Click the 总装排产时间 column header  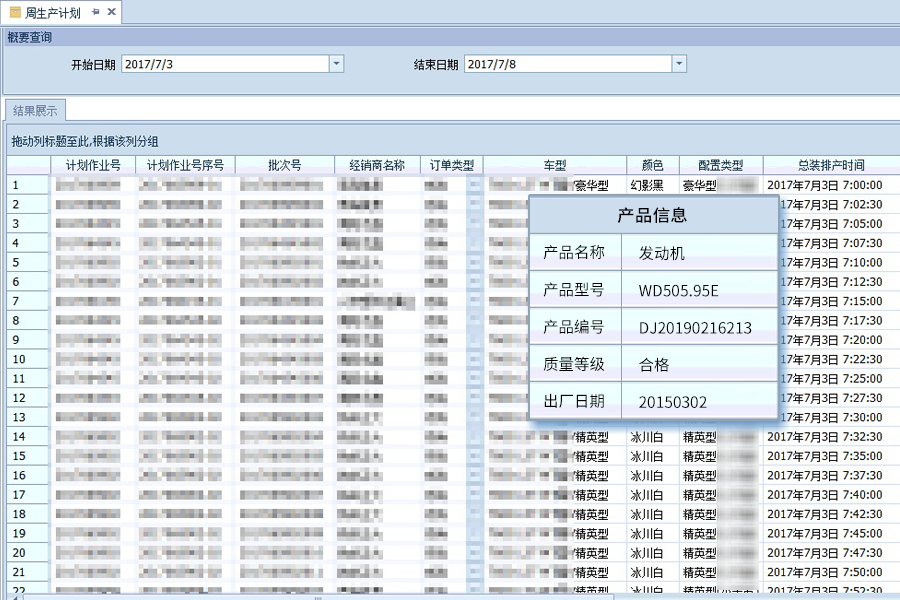(x=831, y=165)
